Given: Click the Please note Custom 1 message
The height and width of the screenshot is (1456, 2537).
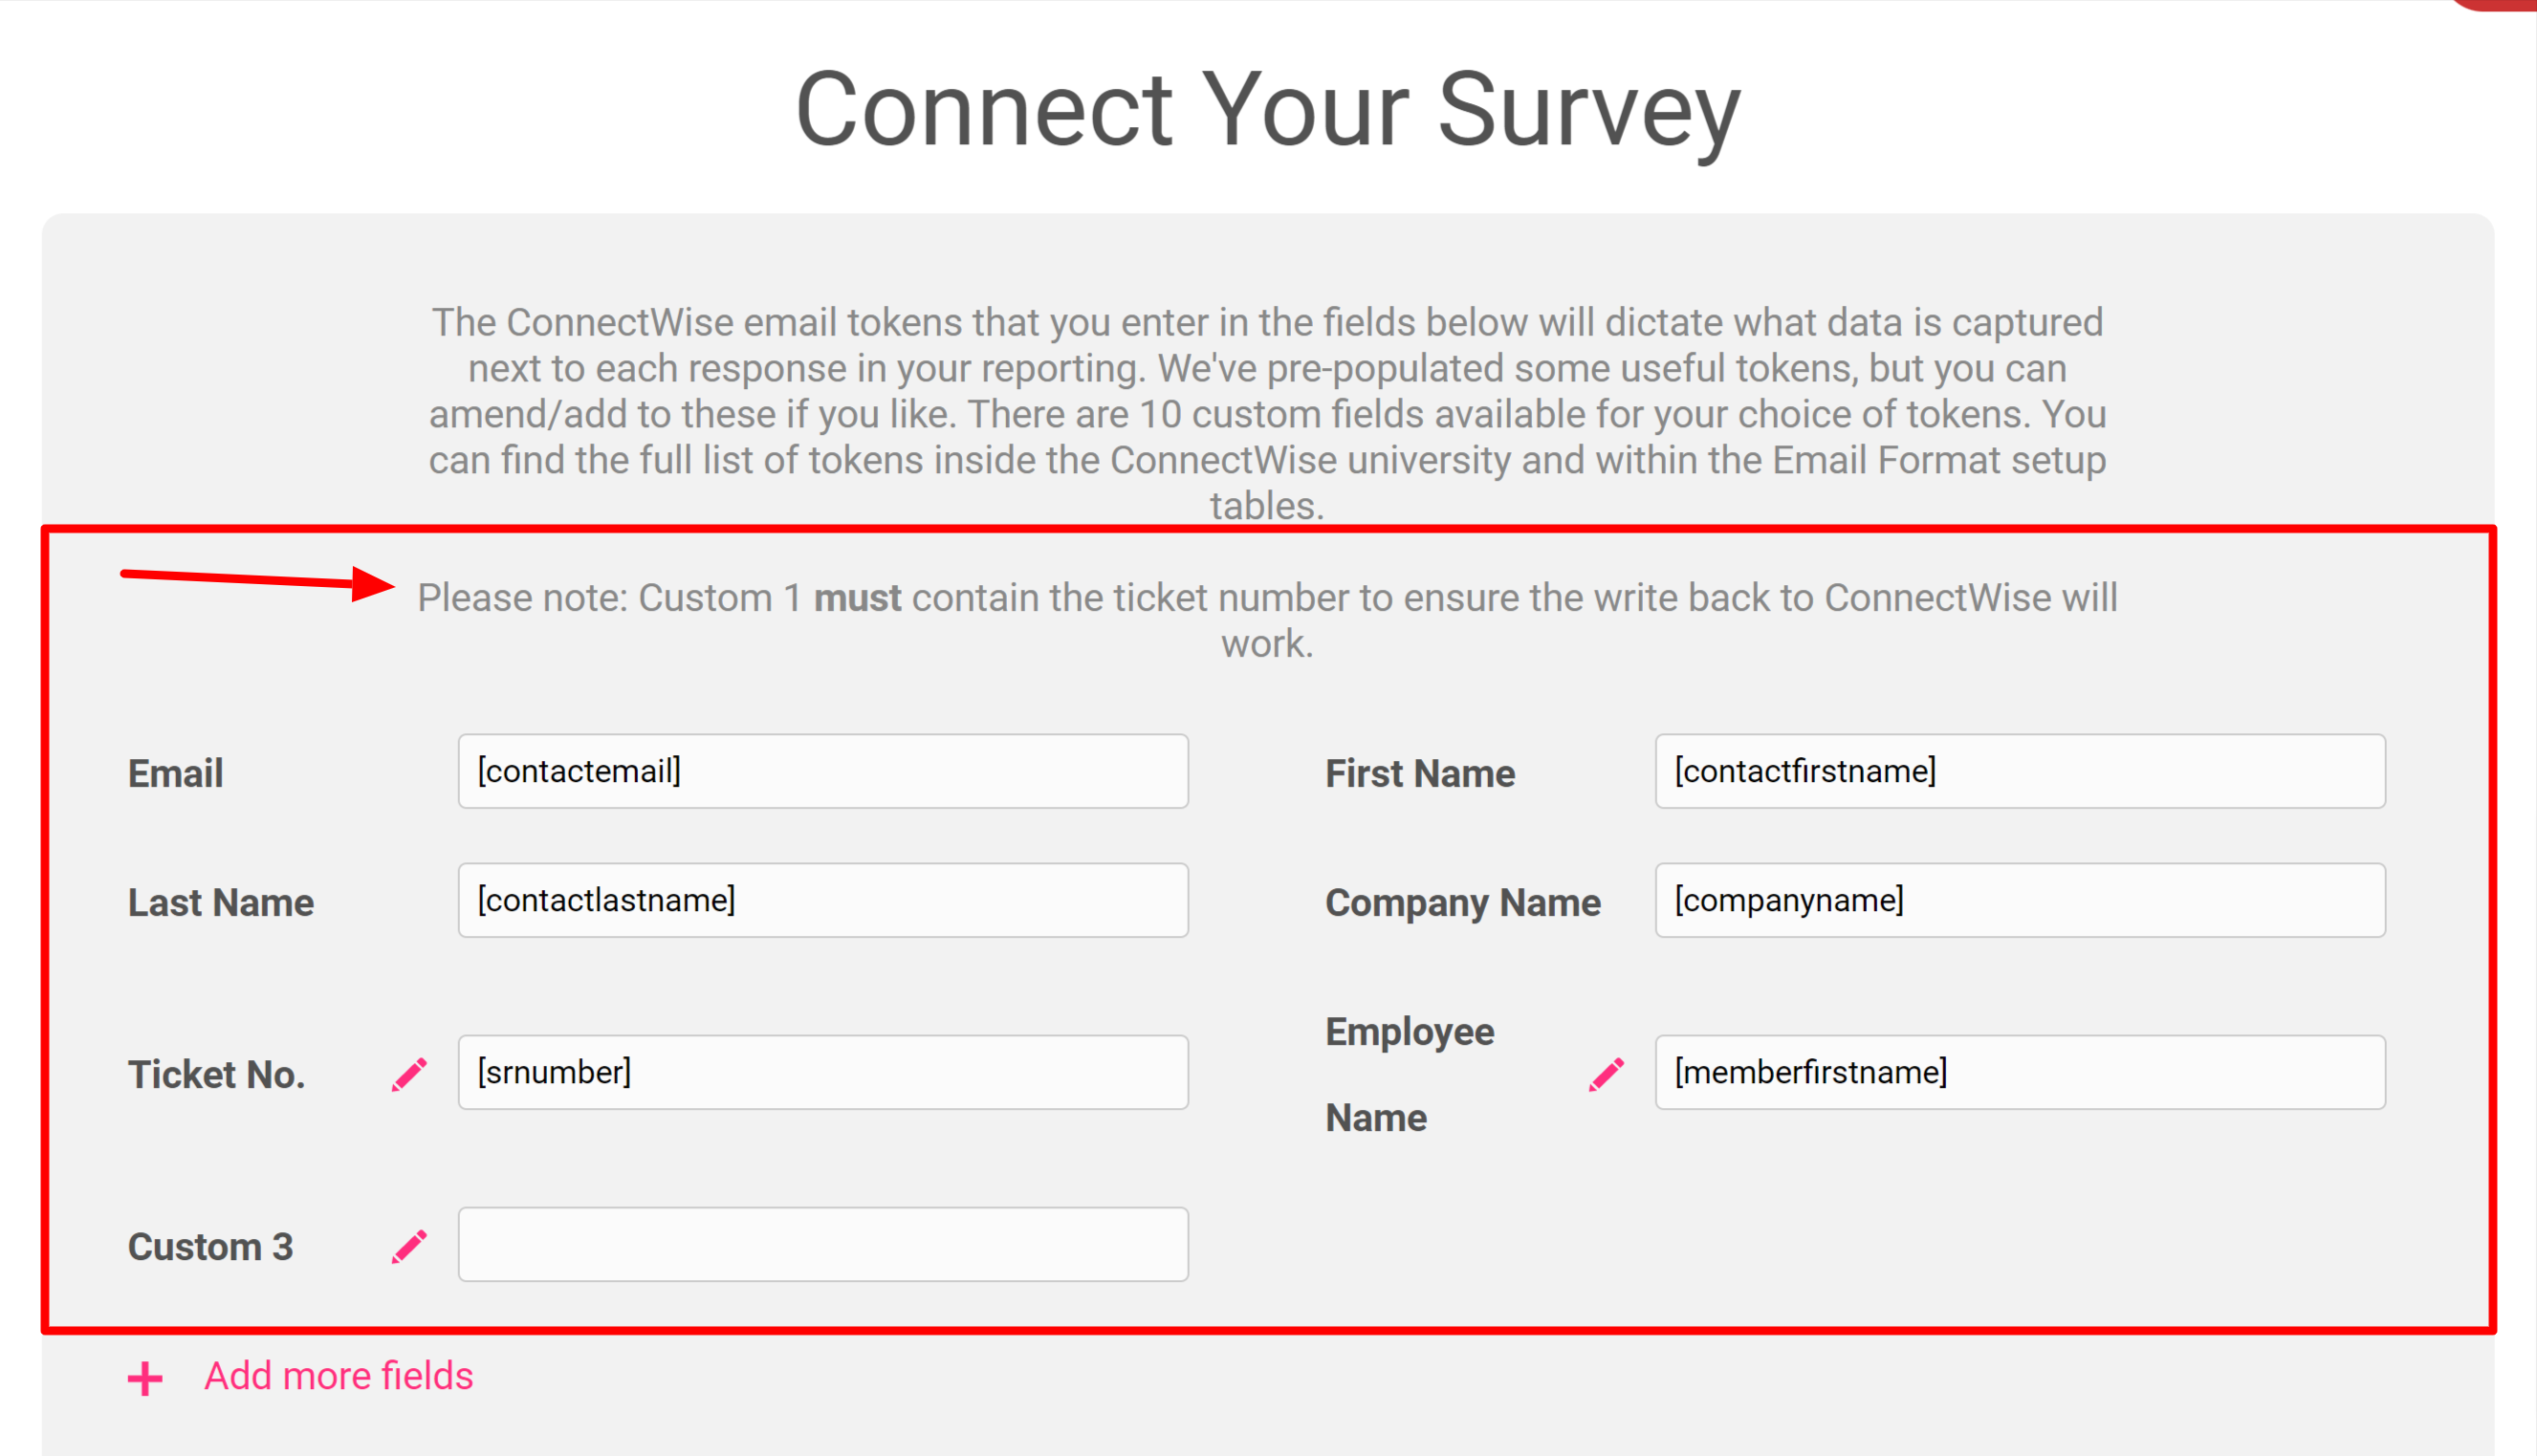Looking at the screenshot, I should click(1267, 620).
